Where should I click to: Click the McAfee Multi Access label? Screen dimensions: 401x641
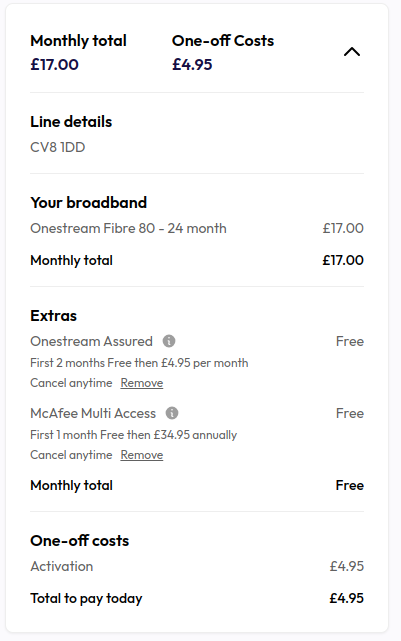point(93,413)
